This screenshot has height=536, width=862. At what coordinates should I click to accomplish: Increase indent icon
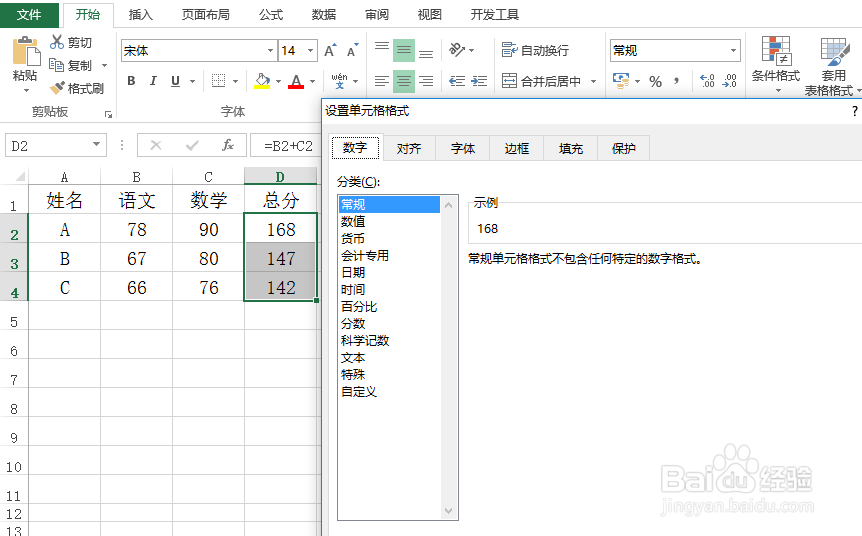click(479, 81)
